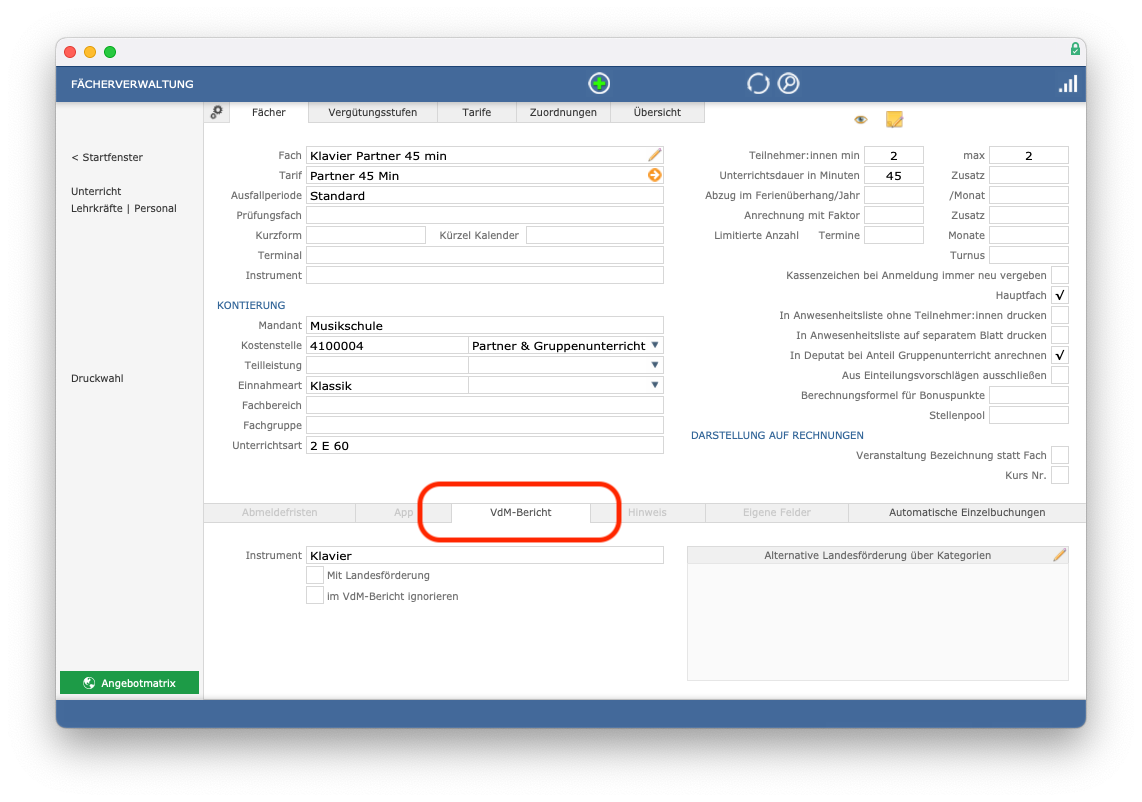The image size is (1142, 802).
Task: Go back via Startfenster link
Action: pos(107,157)
